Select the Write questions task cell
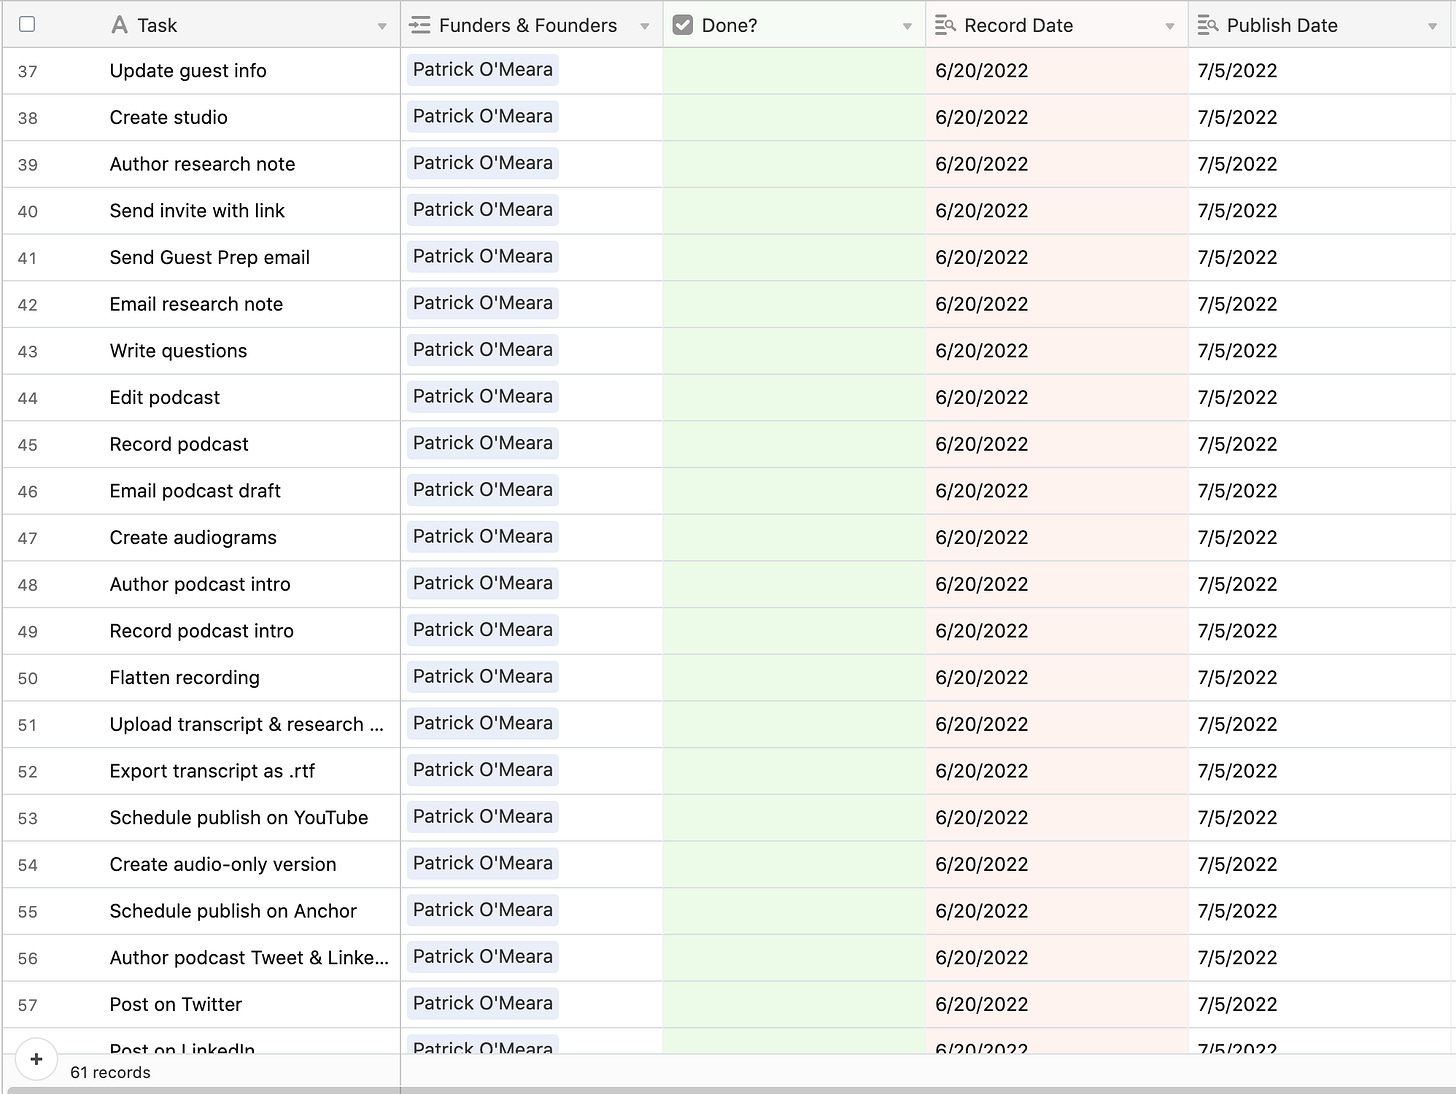This screenshot has width=1456, height=1094. click(178, 351)
